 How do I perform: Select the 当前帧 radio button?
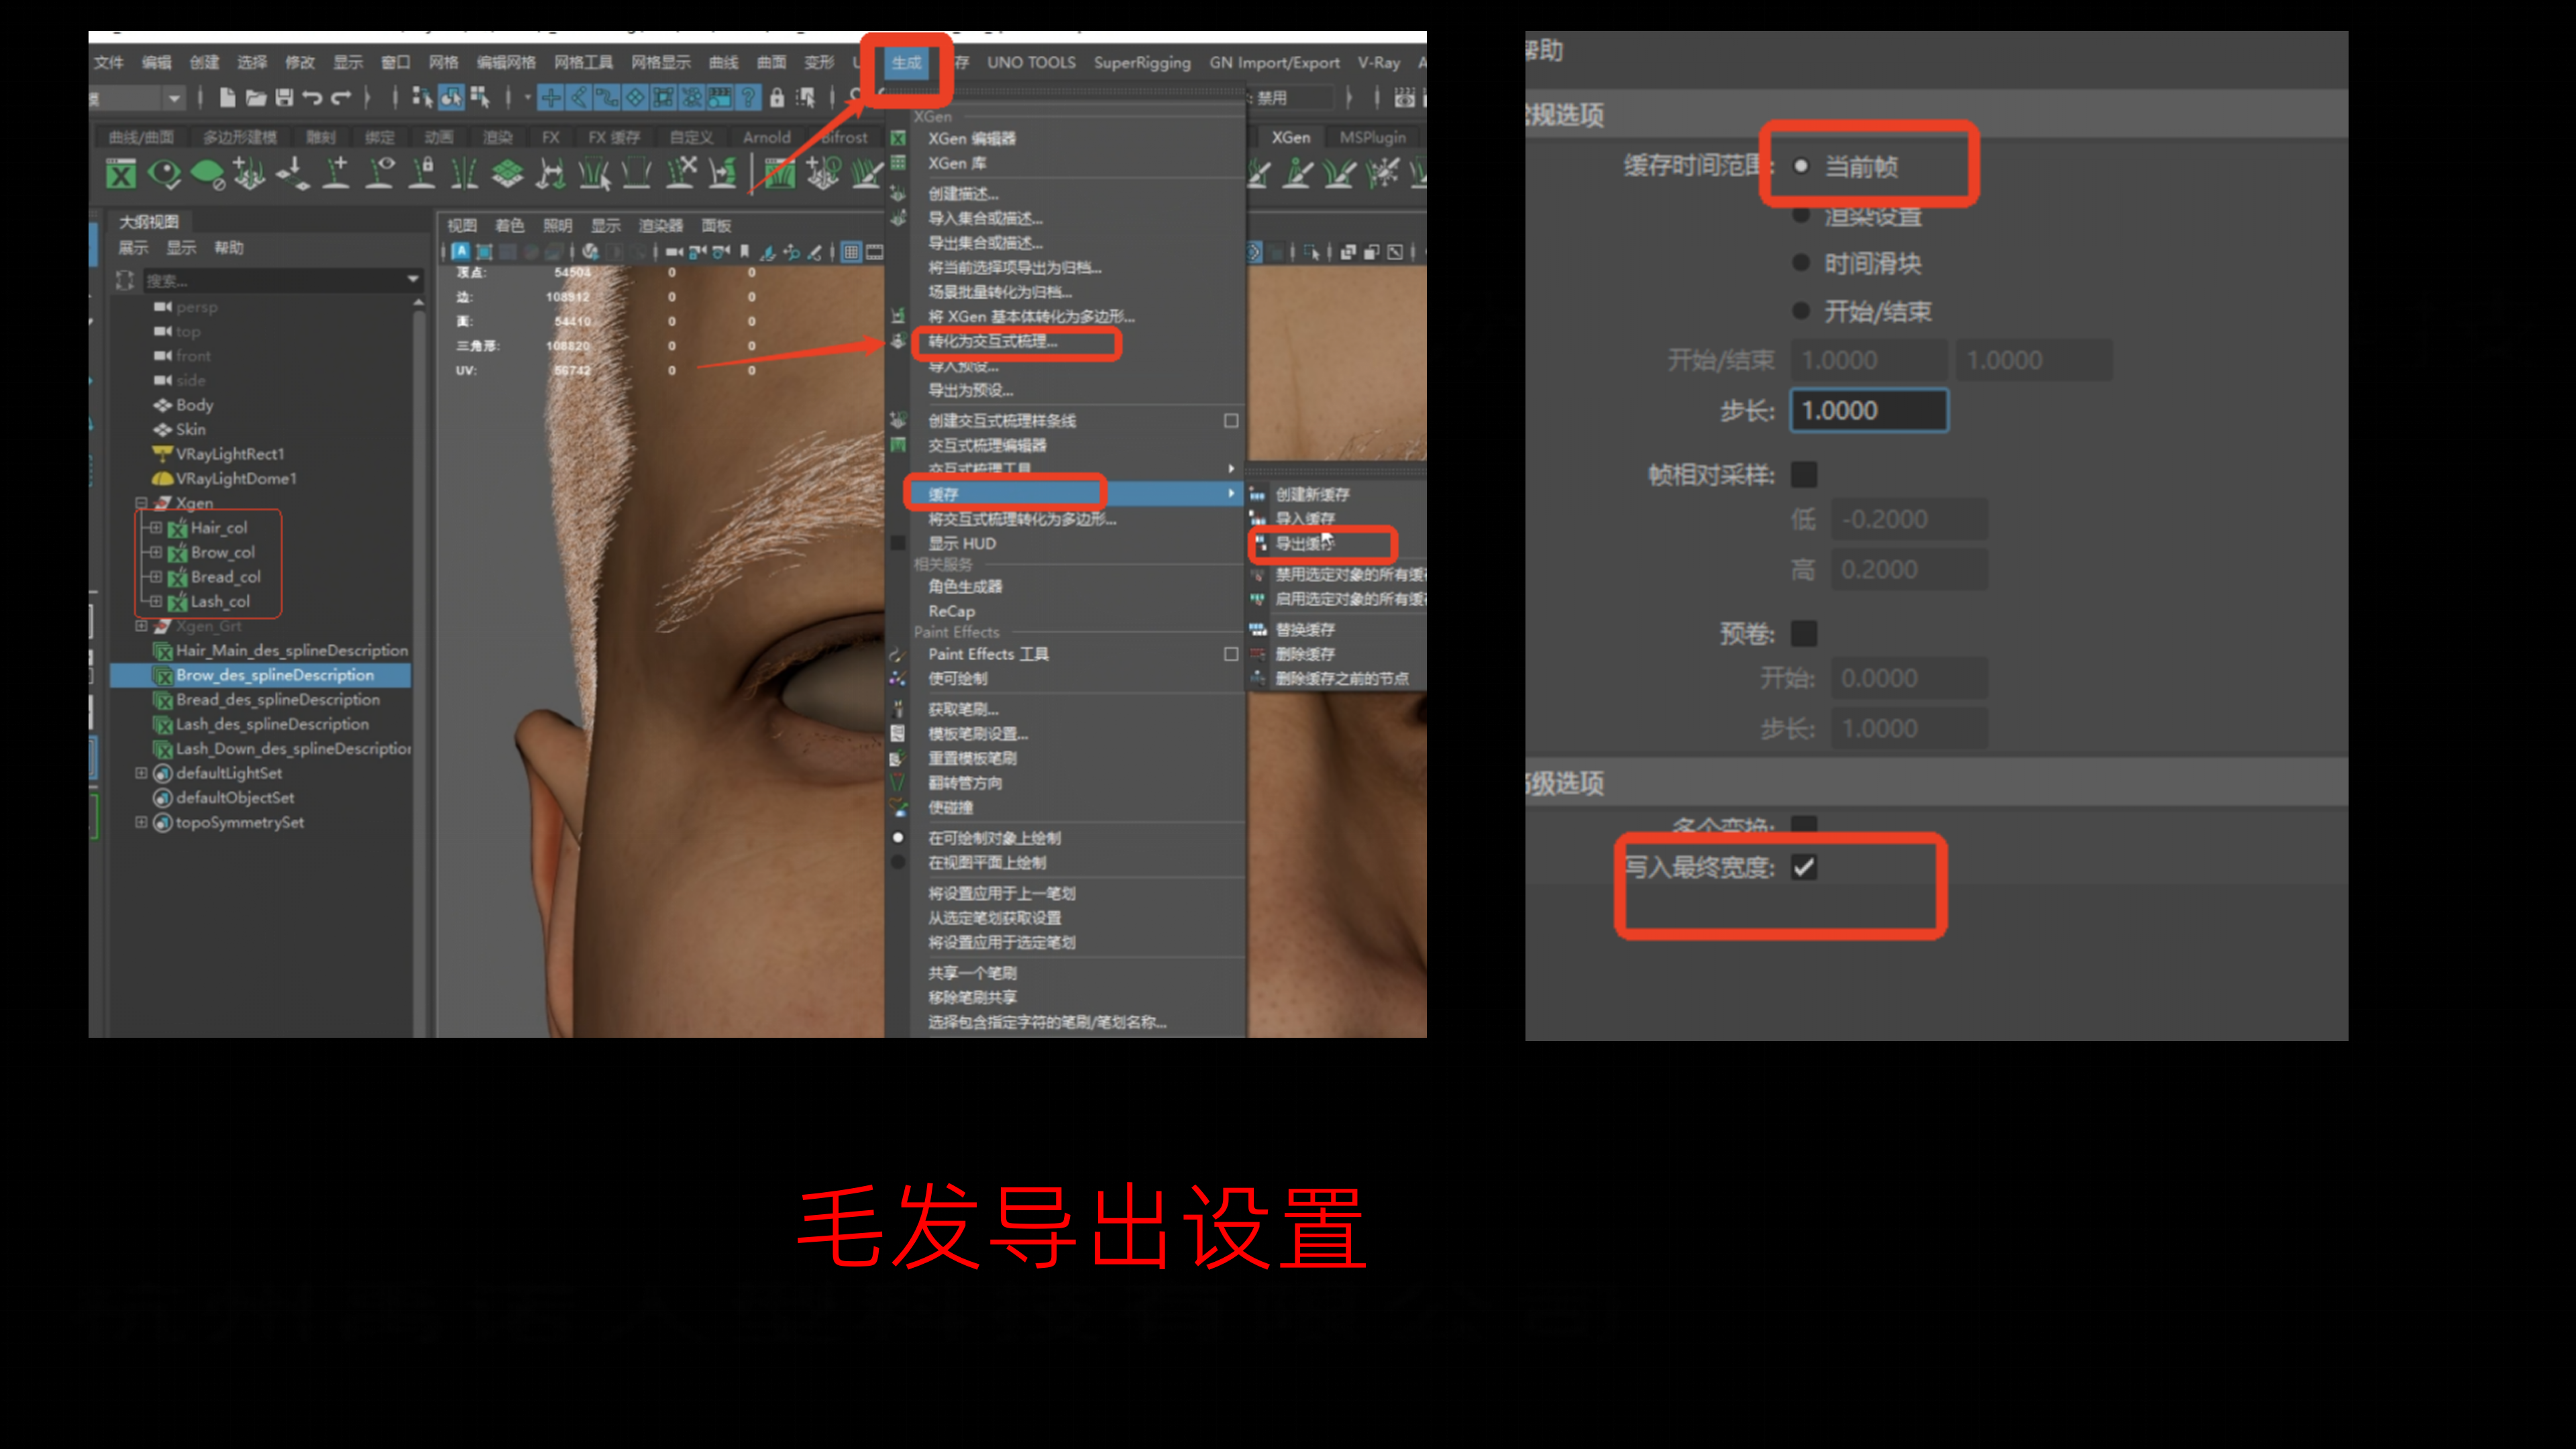(1801, 166)
